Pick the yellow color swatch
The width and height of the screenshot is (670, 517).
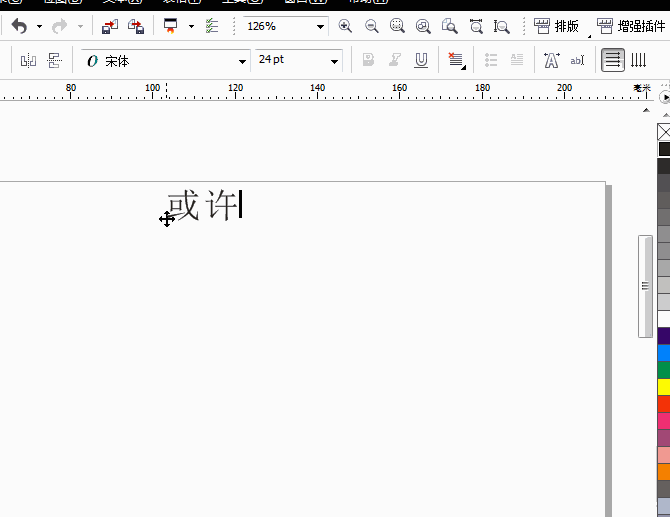(664, 387)
